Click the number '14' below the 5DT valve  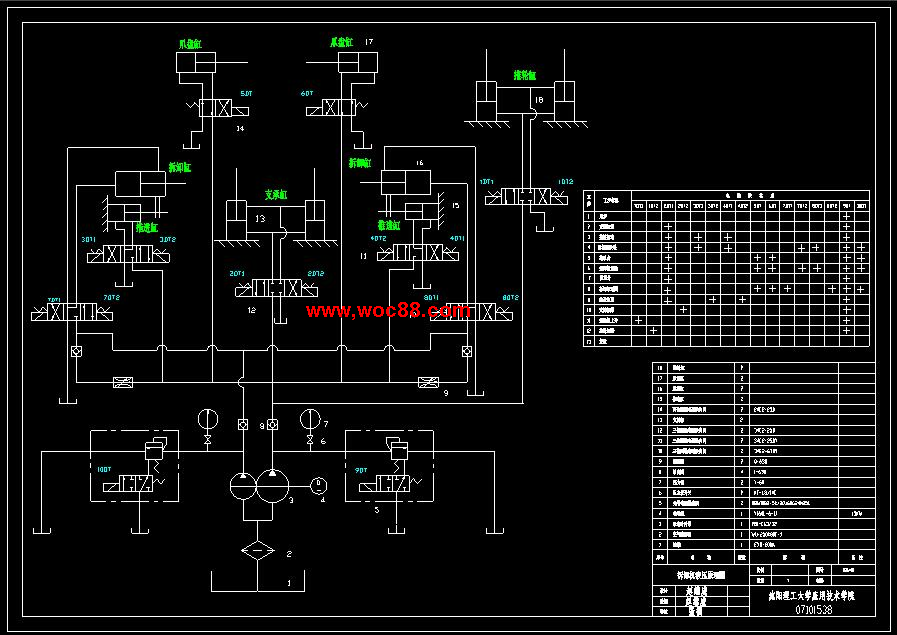(x=240, y=129)
